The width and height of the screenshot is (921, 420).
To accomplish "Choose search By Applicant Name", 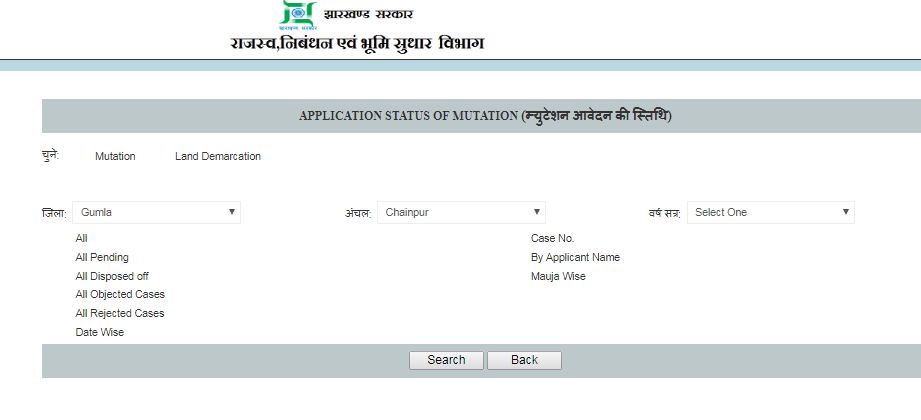I will [575, 257].
